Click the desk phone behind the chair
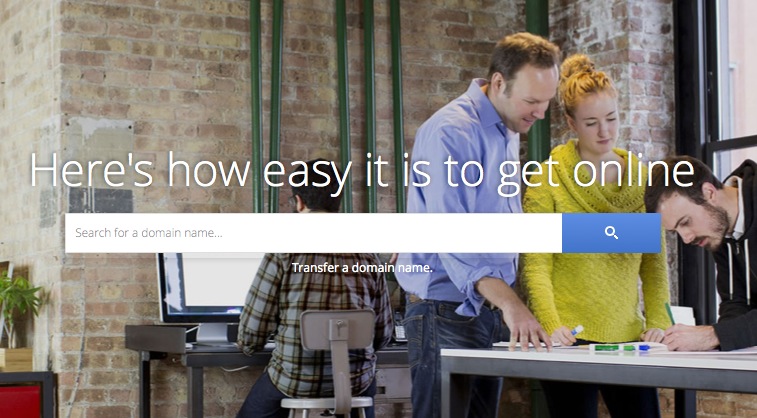This screenshot has width=757, height=418. coord(400,332)
